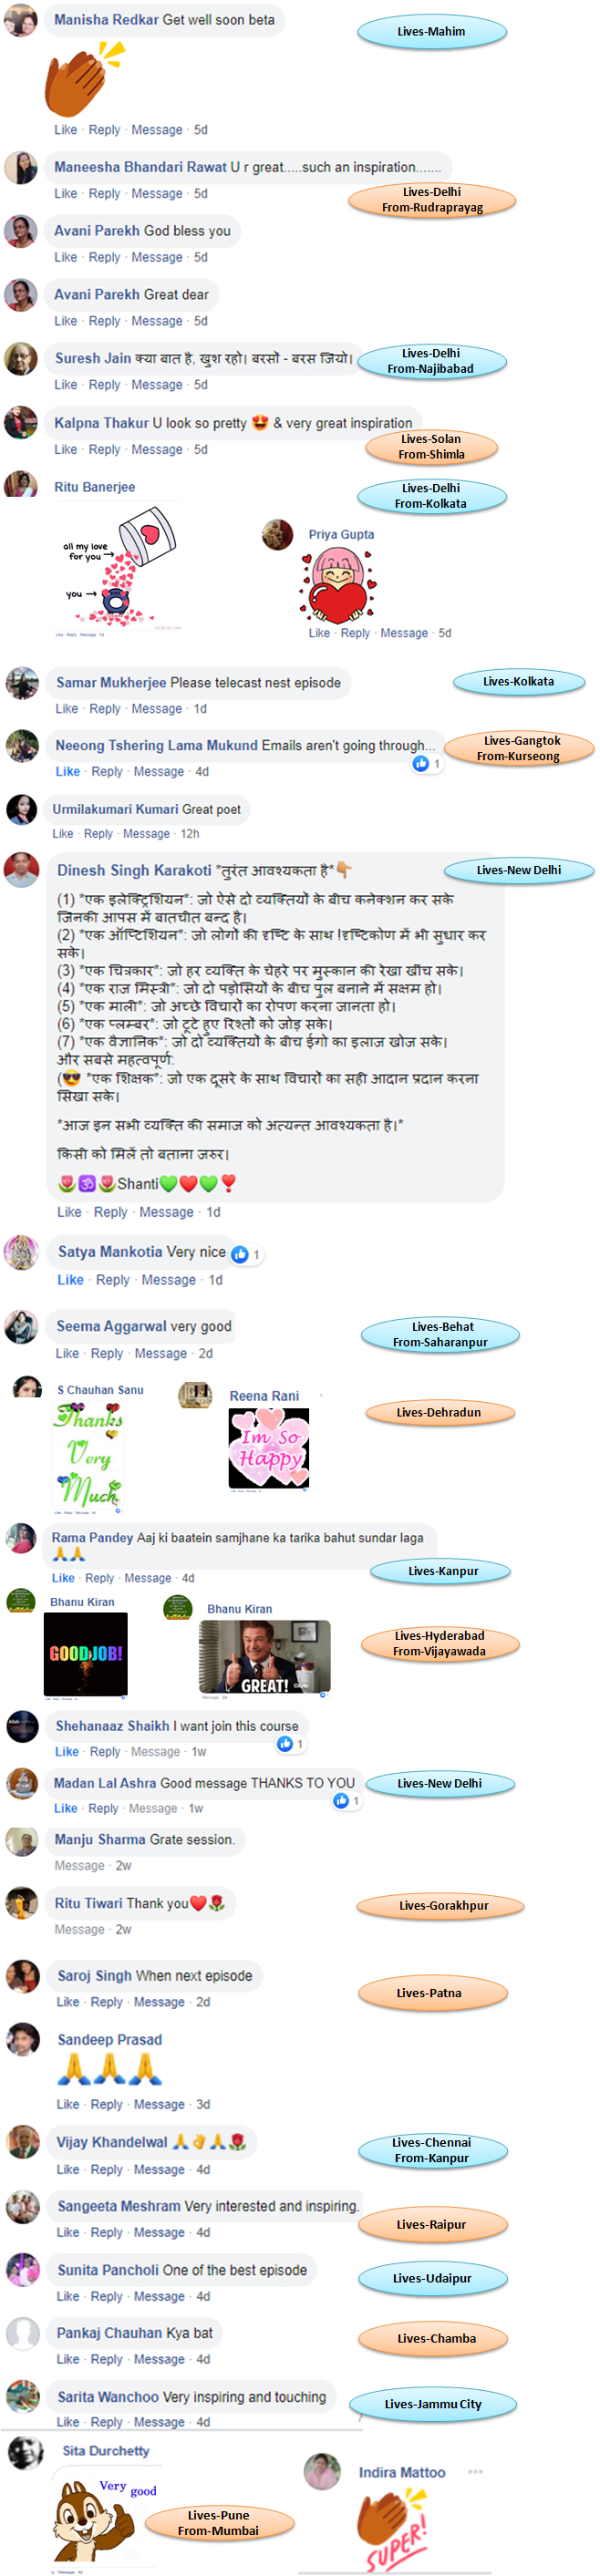Click Reply under Sunita Pancholi's comment

(x=107, y=2297)
